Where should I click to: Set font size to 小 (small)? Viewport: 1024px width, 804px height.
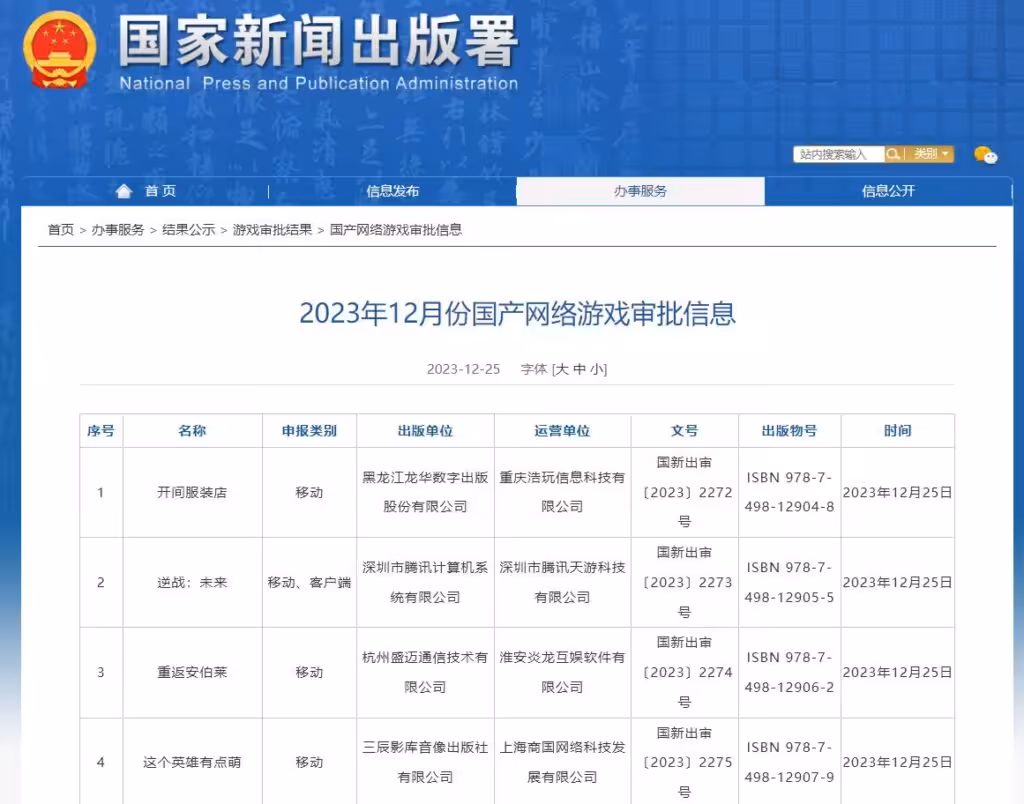[596, 369]
